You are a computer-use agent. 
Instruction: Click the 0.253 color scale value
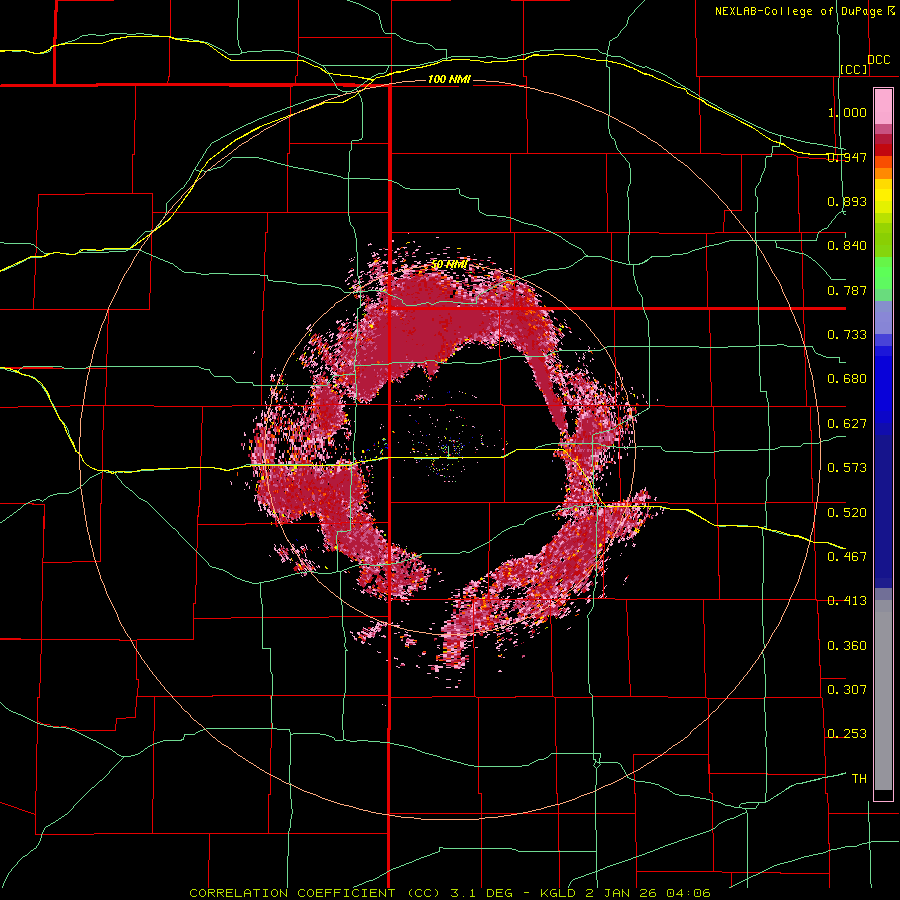point(847,734)
